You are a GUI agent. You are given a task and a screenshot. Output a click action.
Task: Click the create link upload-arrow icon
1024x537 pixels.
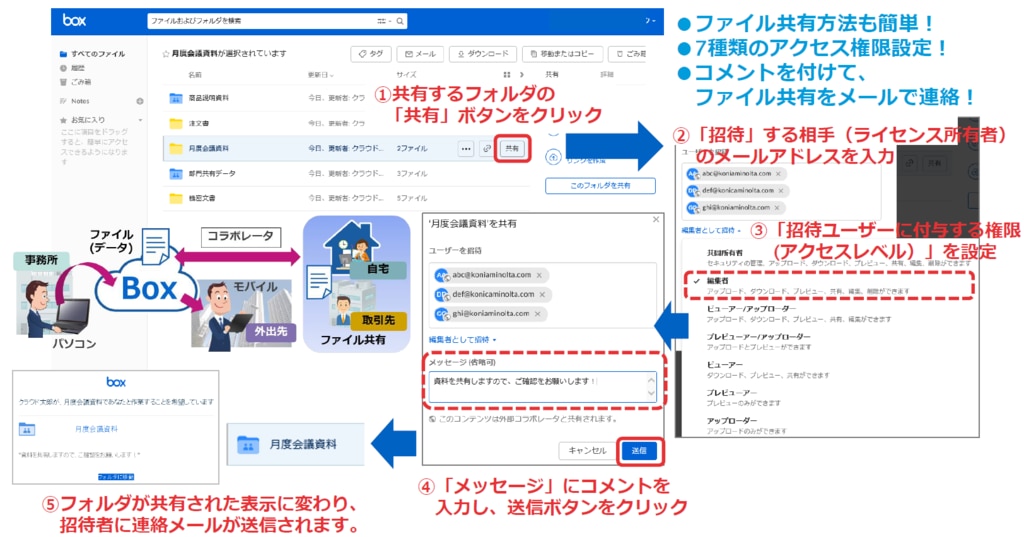pos(553,157)
